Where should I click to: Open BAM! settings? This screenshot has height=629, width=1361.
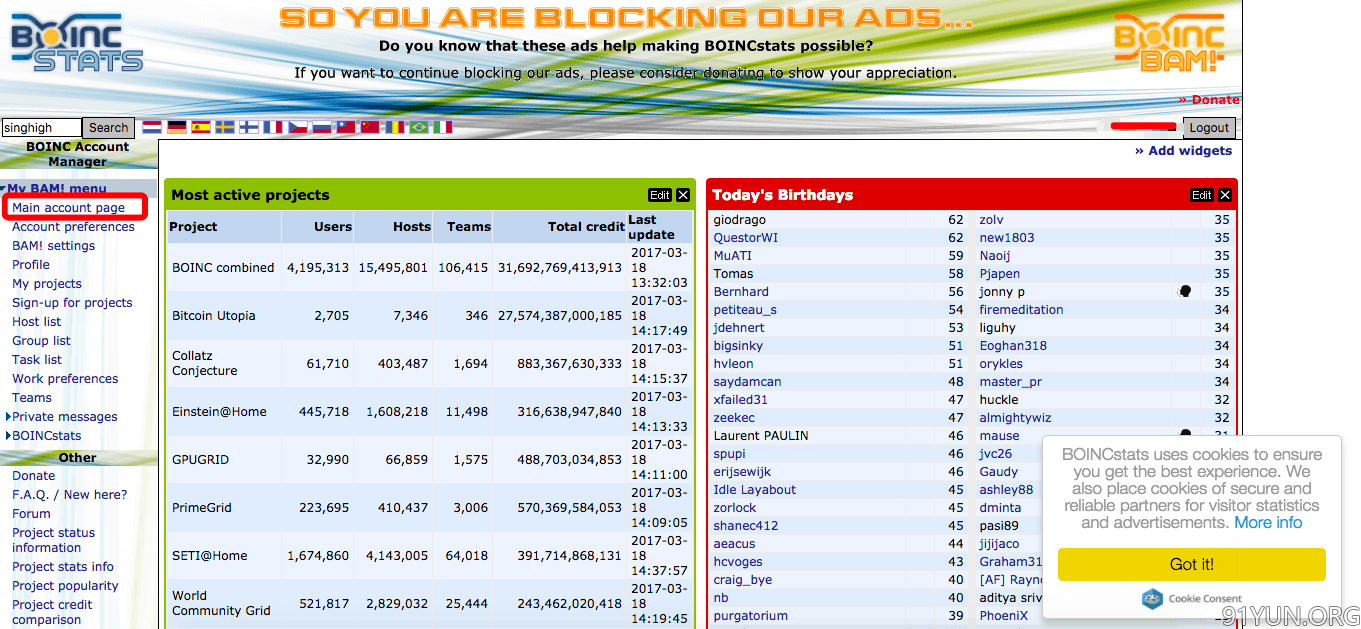point(53,246)
